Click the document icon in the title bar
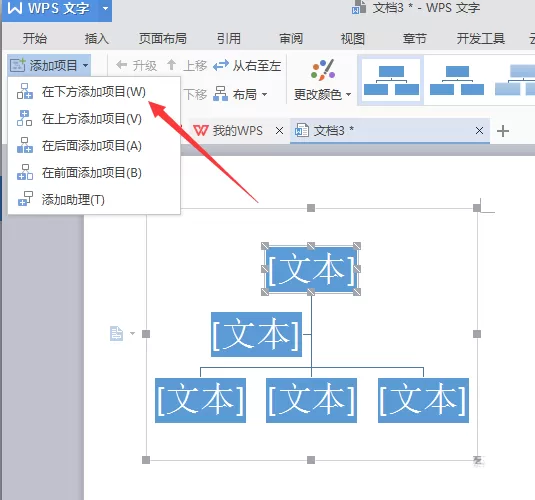 coord(359,8)
